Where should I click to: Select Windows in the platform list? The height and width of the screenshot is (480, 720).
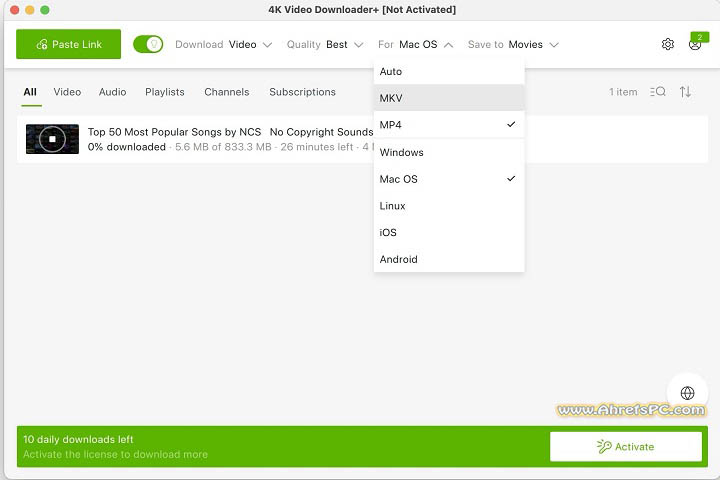[x=449, y=152]
